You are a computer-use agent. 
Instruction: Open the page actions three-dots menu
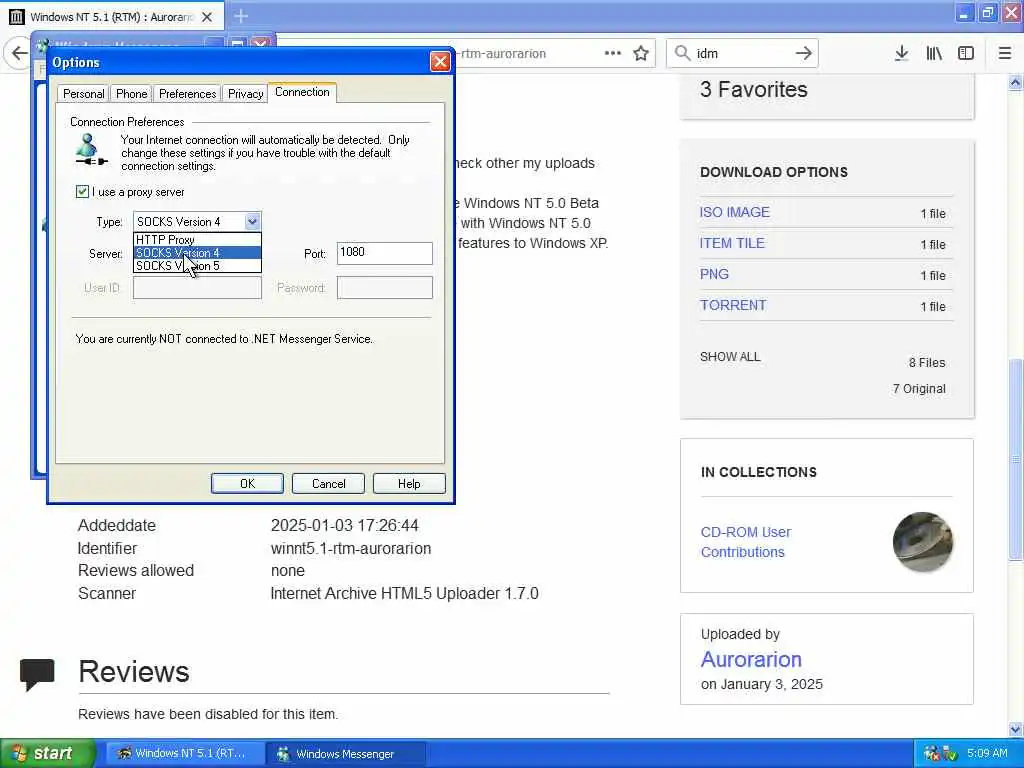coord(613,53)
